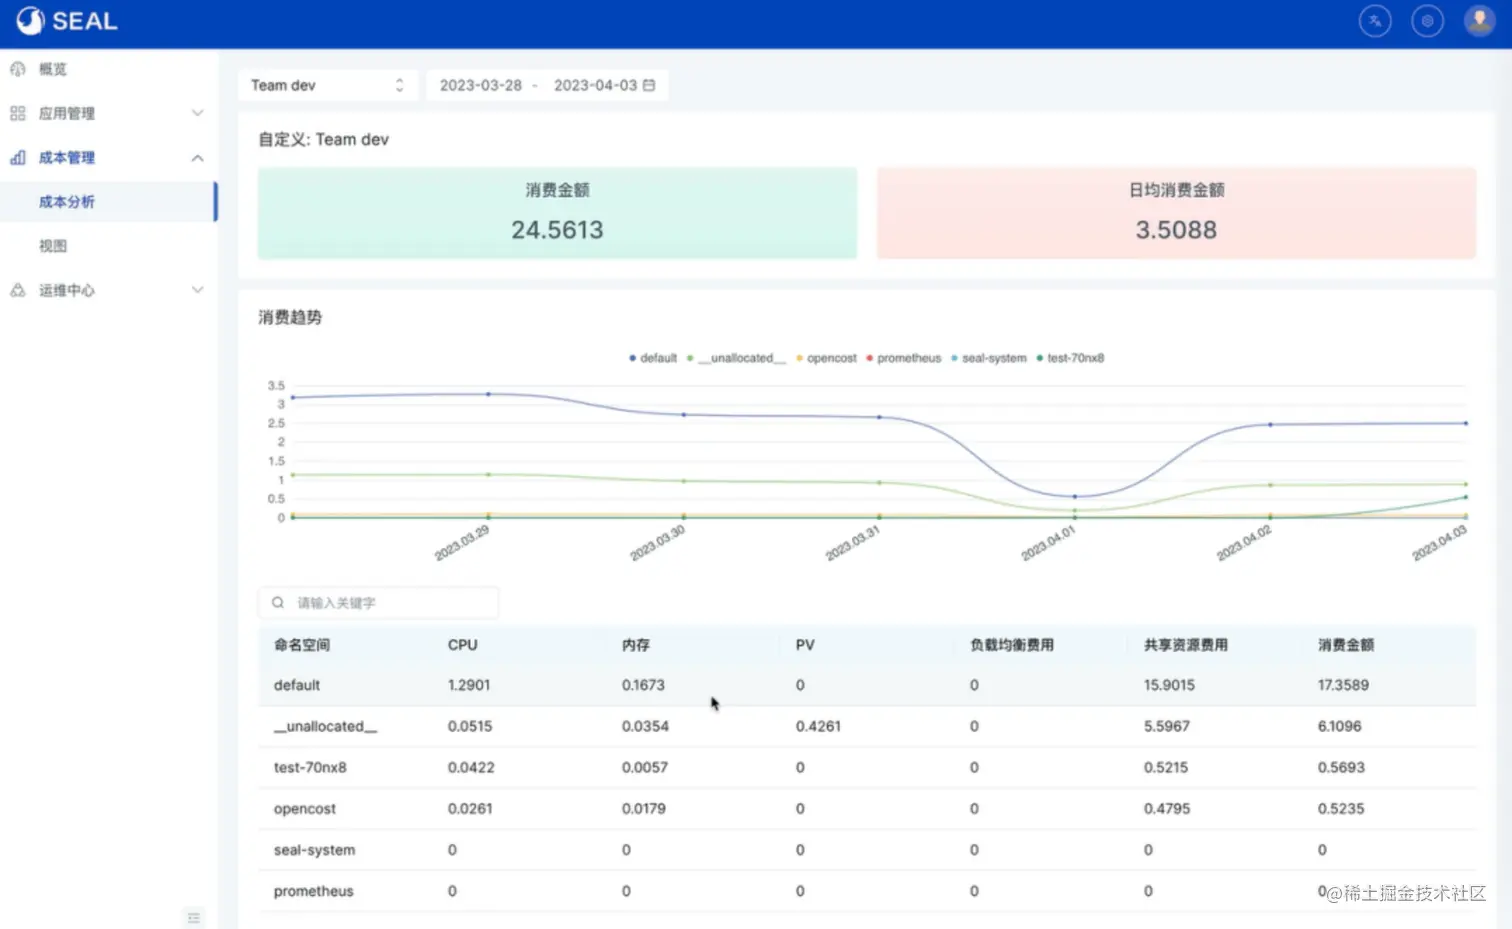
Task: Click the 概览 overview icon
Action: 18,69
